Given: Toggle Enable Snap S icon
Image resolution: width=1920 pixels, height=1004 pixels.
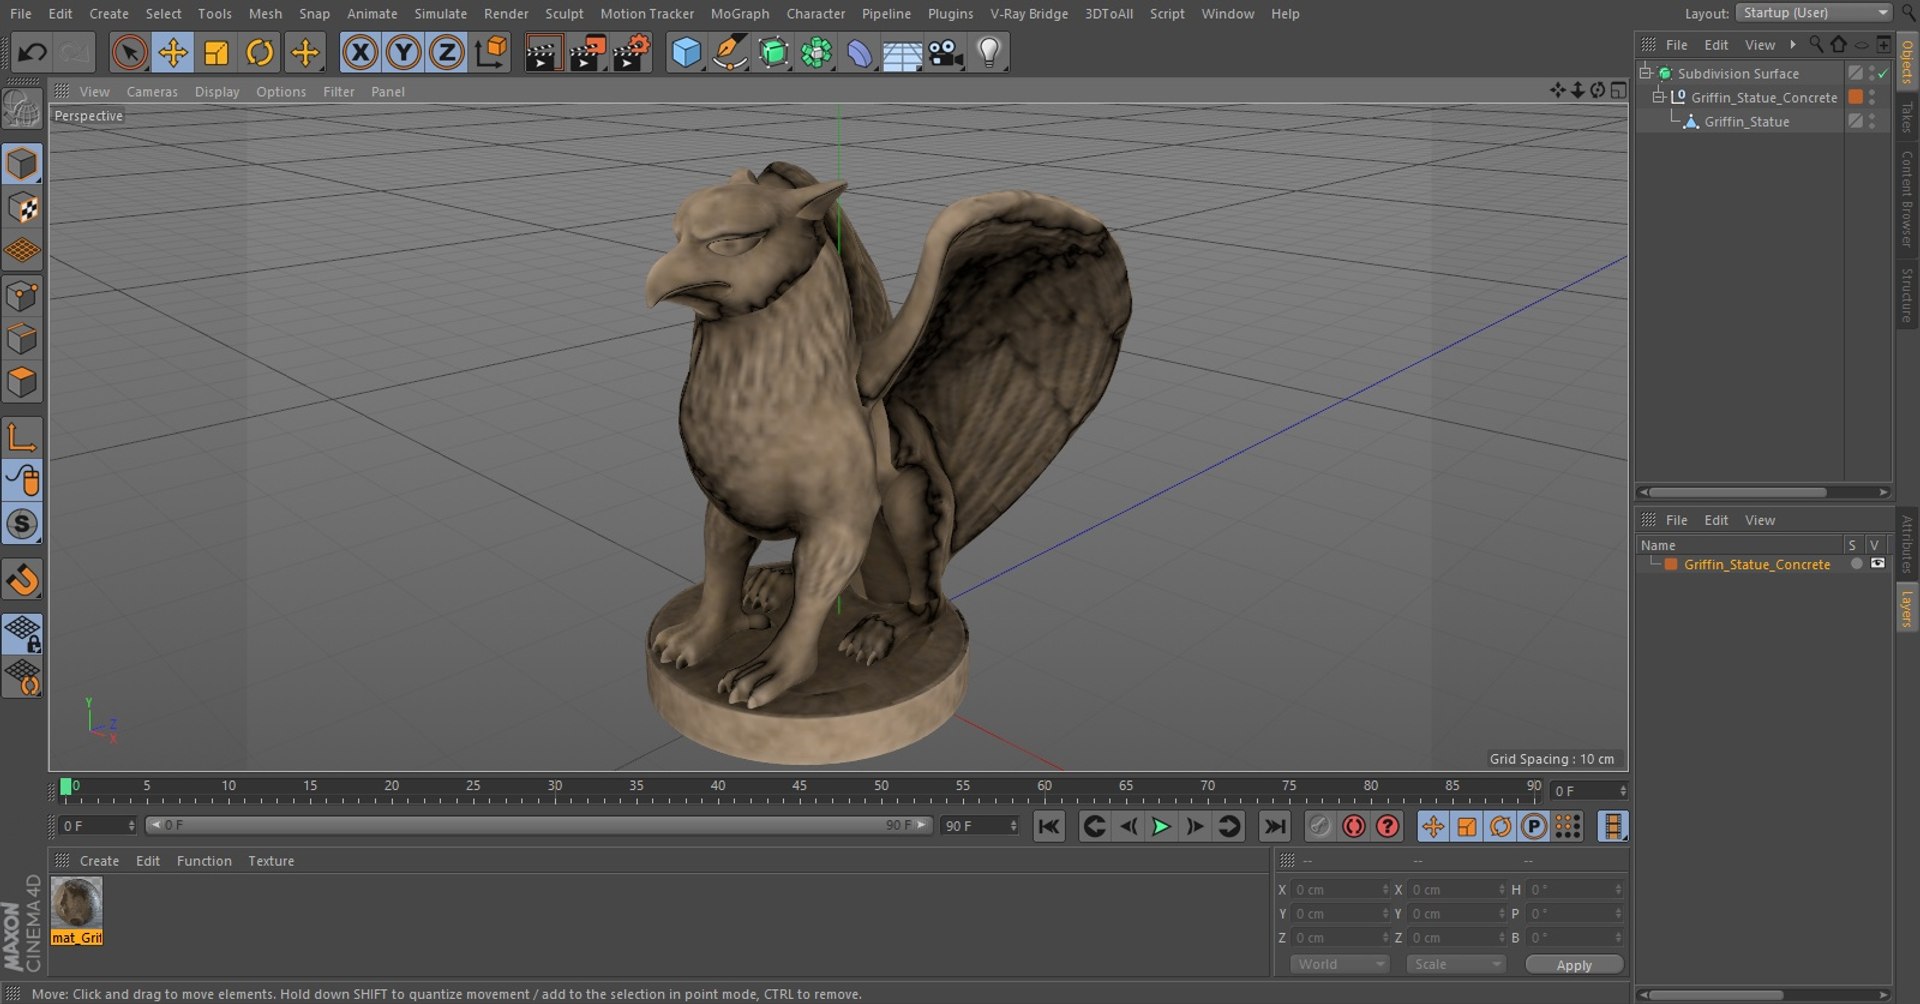Looking at the screenshot, I should (x=22, y=524).
